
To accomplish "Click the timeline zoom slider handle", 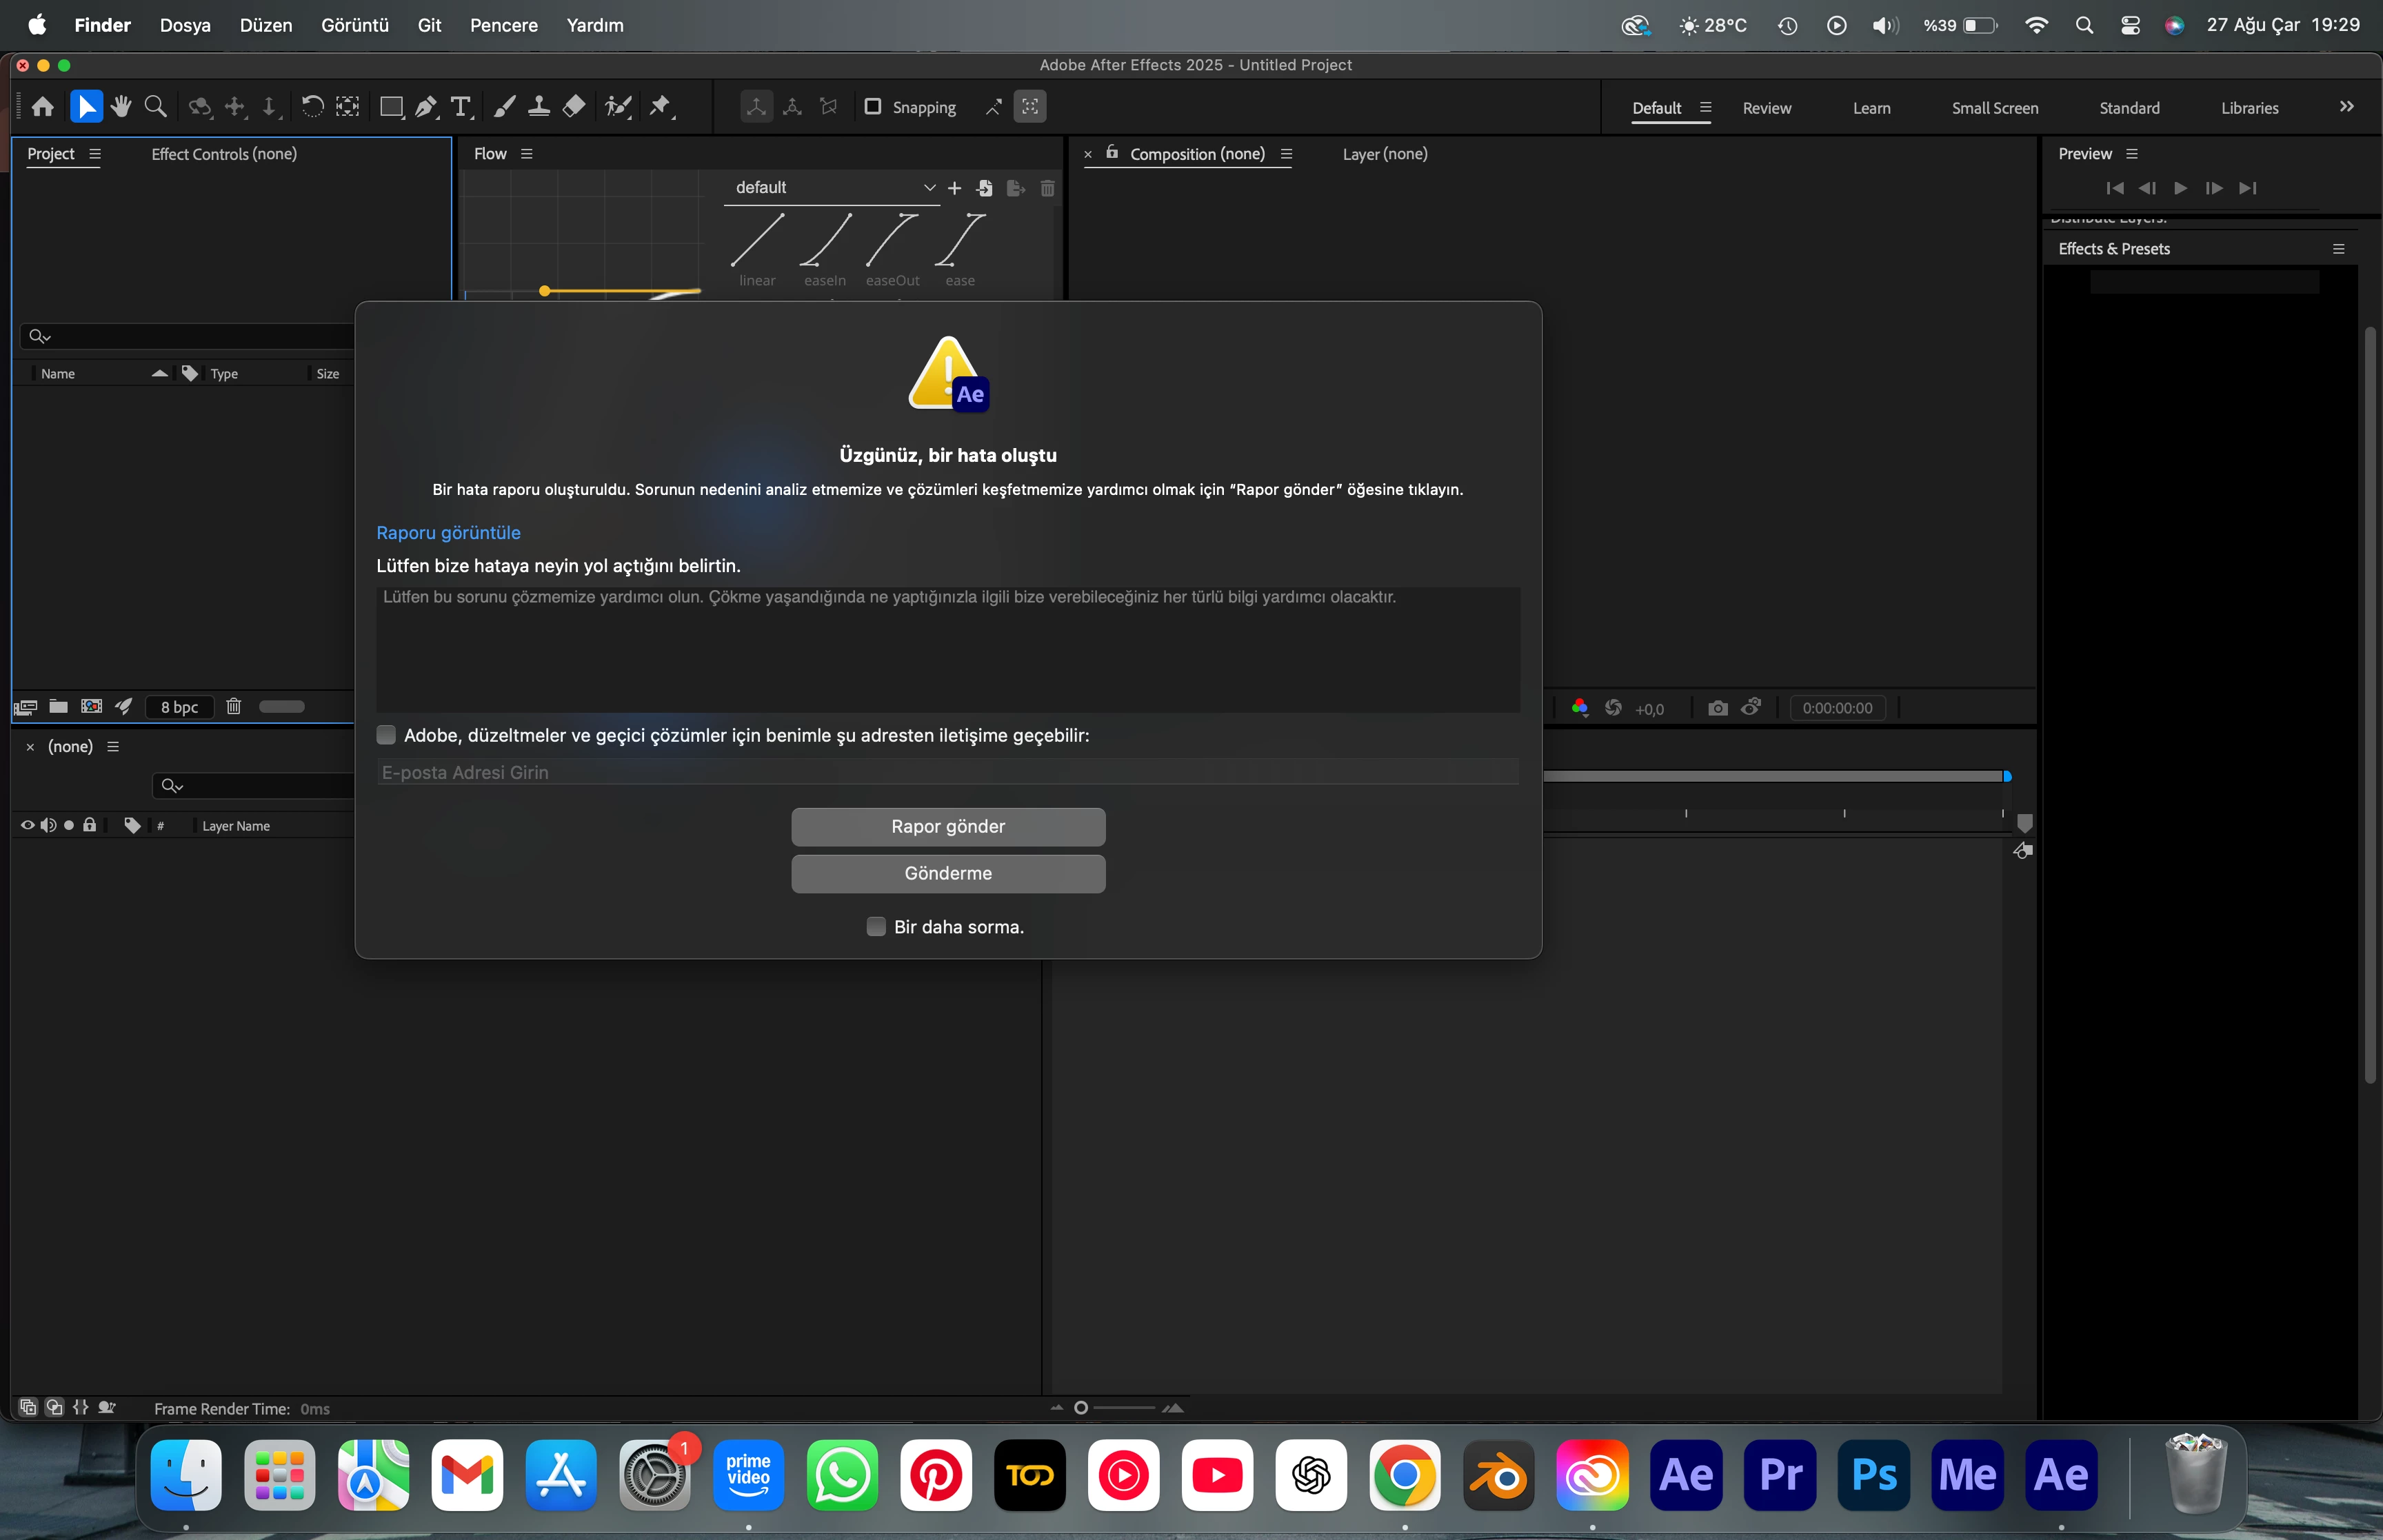I will [1080, 1408].
